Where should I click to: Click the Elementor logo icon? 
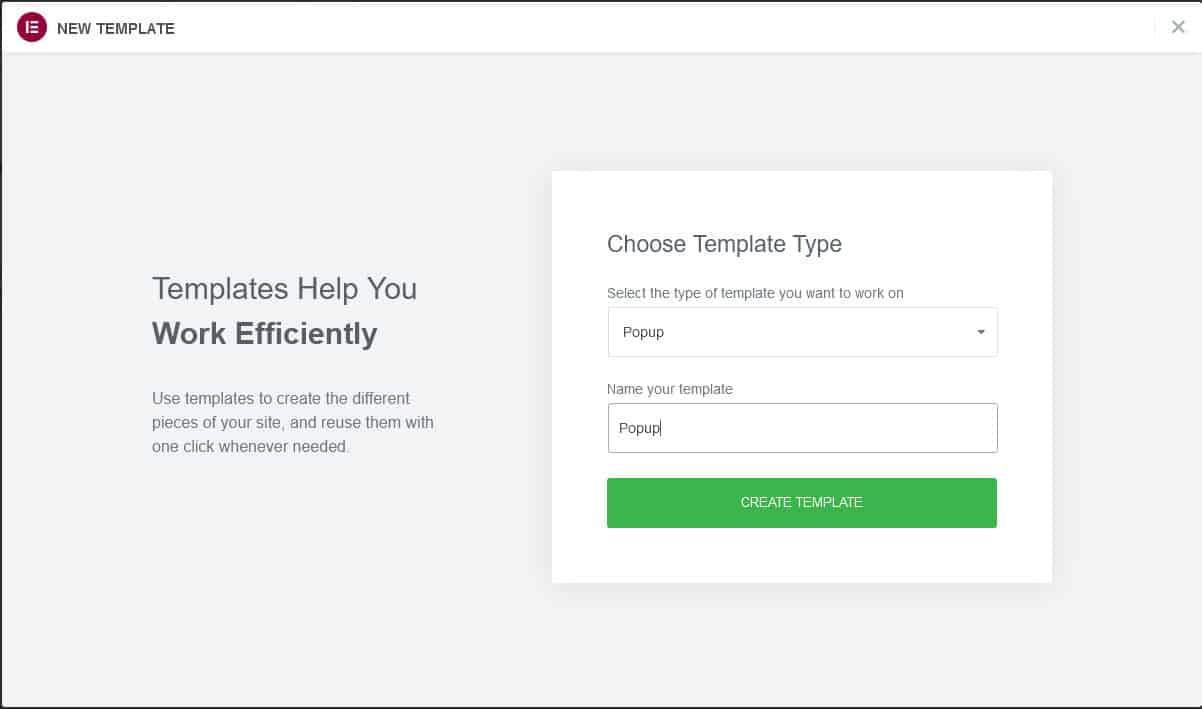[32, 28]
